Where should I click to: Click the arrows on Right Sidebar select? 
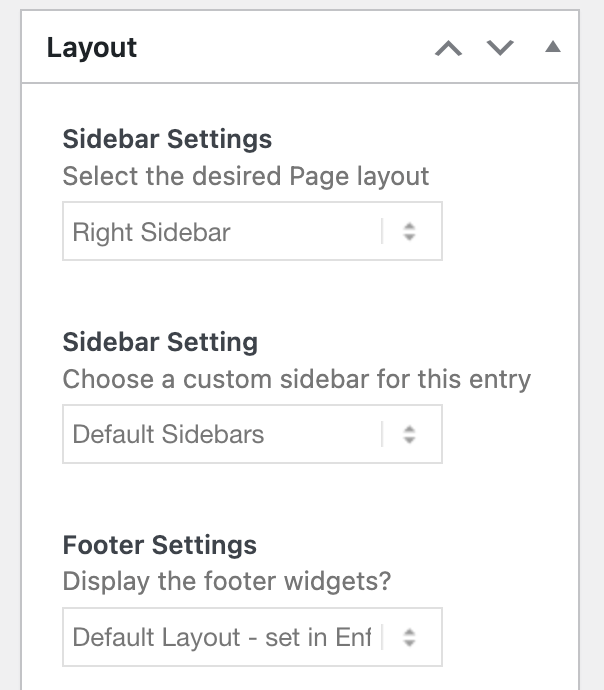point(409,232)
